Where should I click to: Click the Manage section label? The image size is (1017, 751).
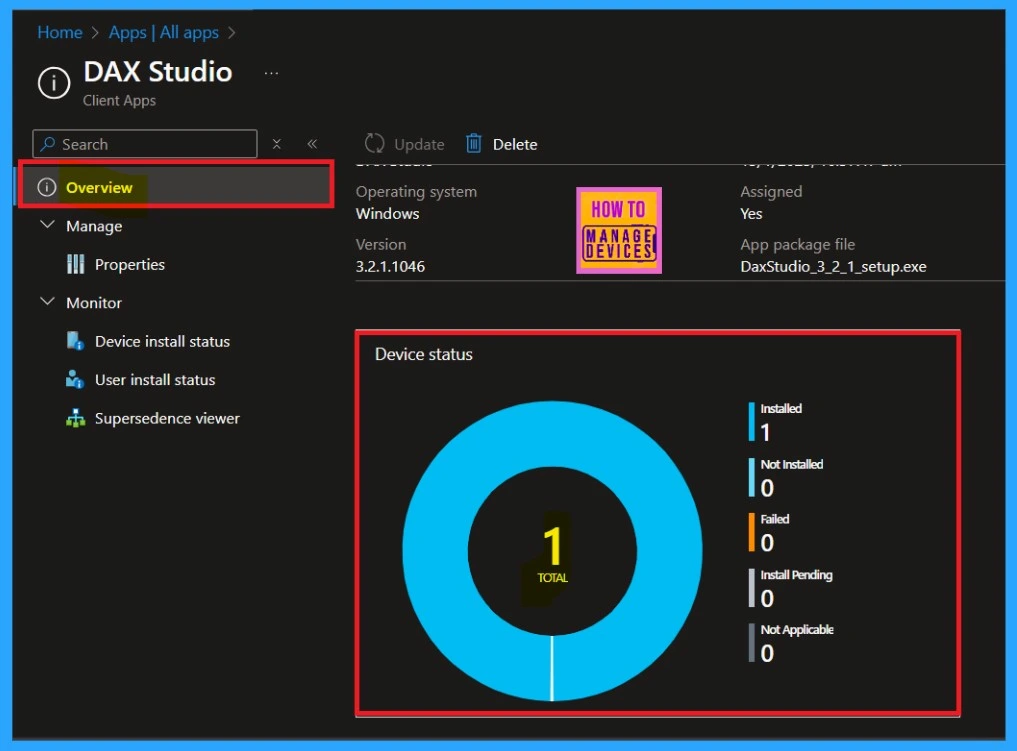tap(94, 226)
